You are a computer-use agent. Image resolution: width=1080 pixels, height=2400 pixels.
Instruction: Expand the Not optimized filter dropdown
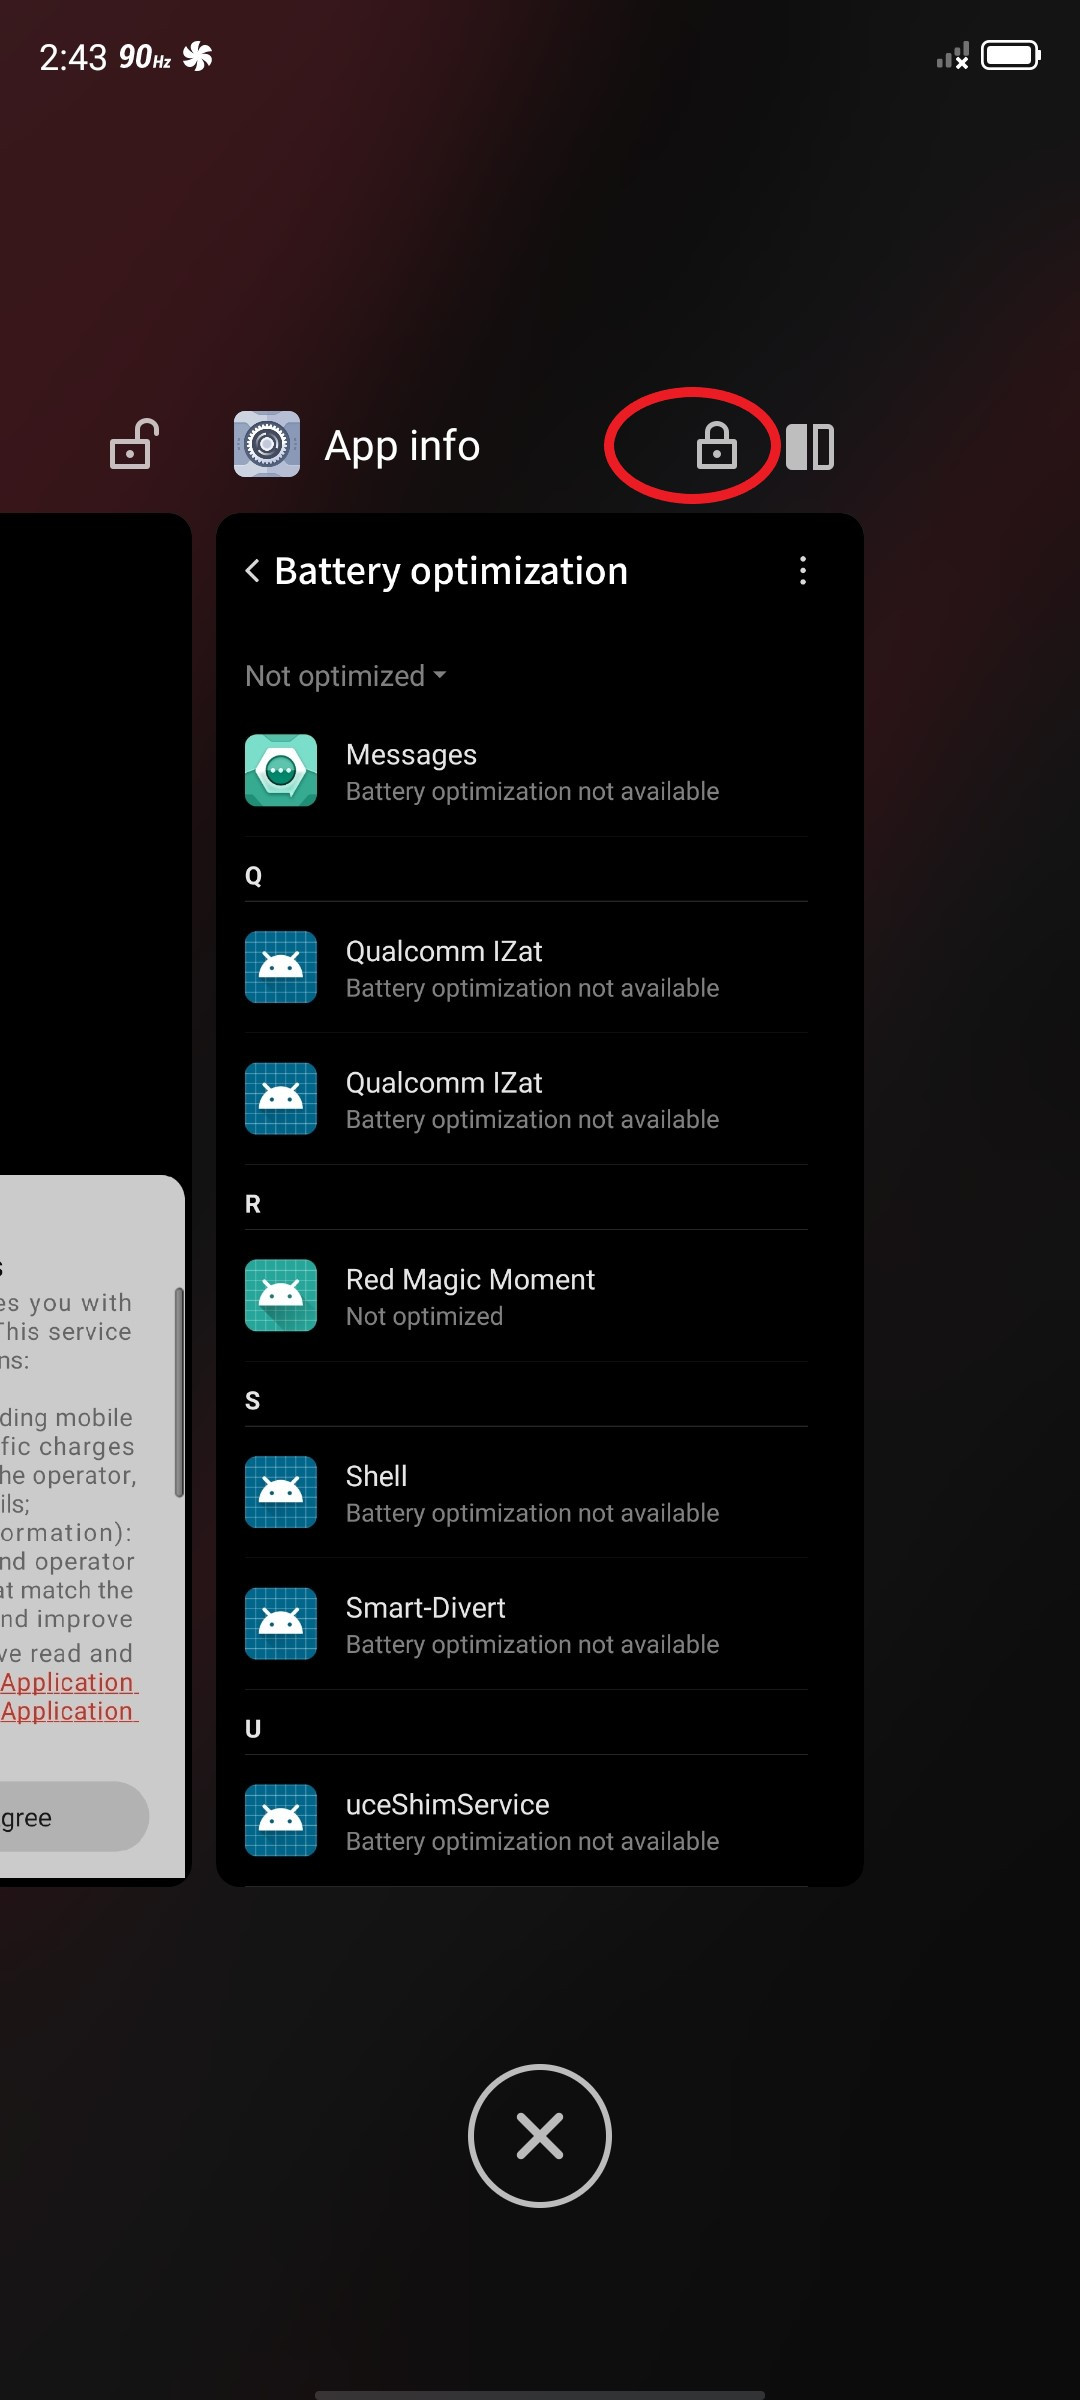(346, 676)
